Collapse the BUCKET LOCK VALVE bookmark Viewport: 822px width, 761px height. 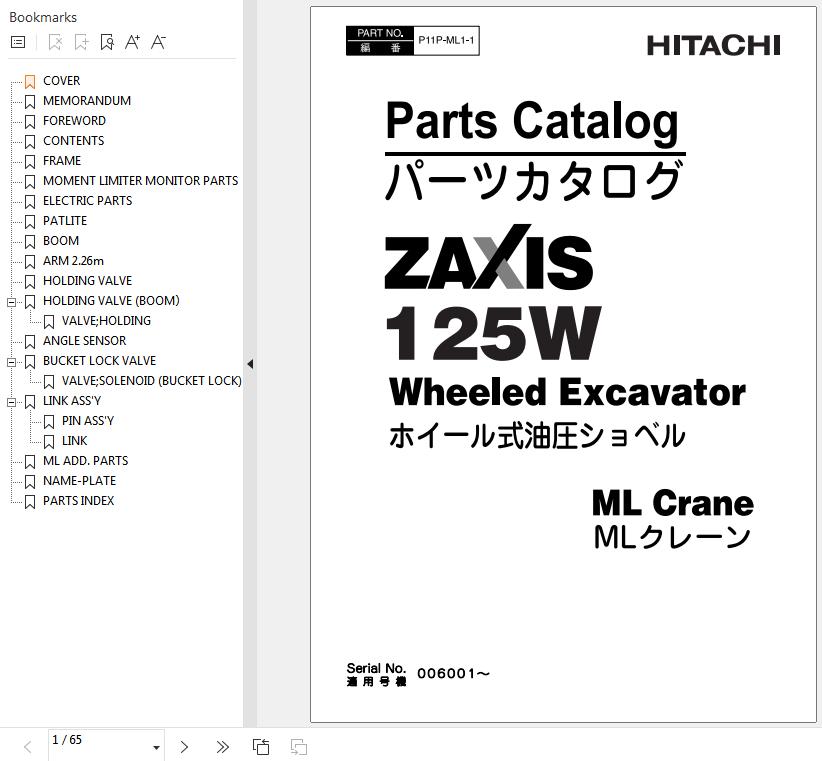[11, 362]
